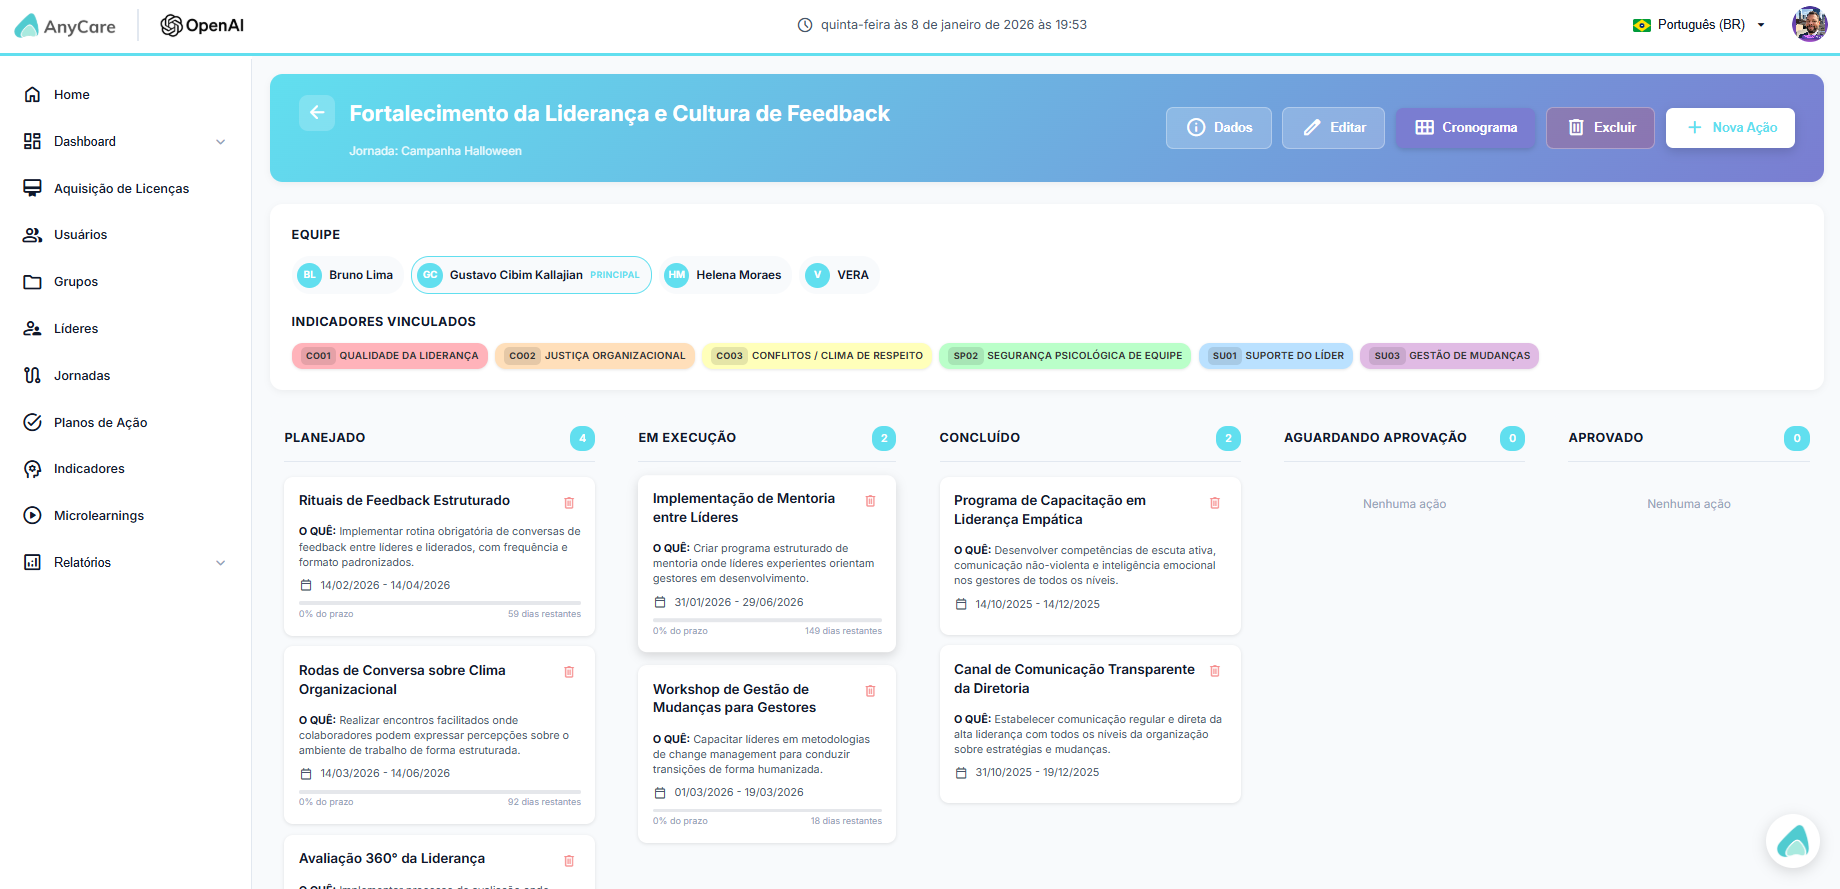Click the Brazil flag icon
The height and width of the screenshot is (889, 1840).
1642,25
